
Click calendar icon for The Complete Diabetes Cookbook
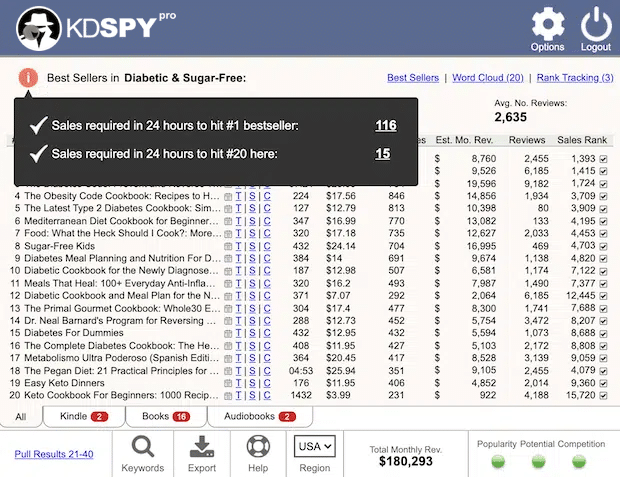[228, 346]
